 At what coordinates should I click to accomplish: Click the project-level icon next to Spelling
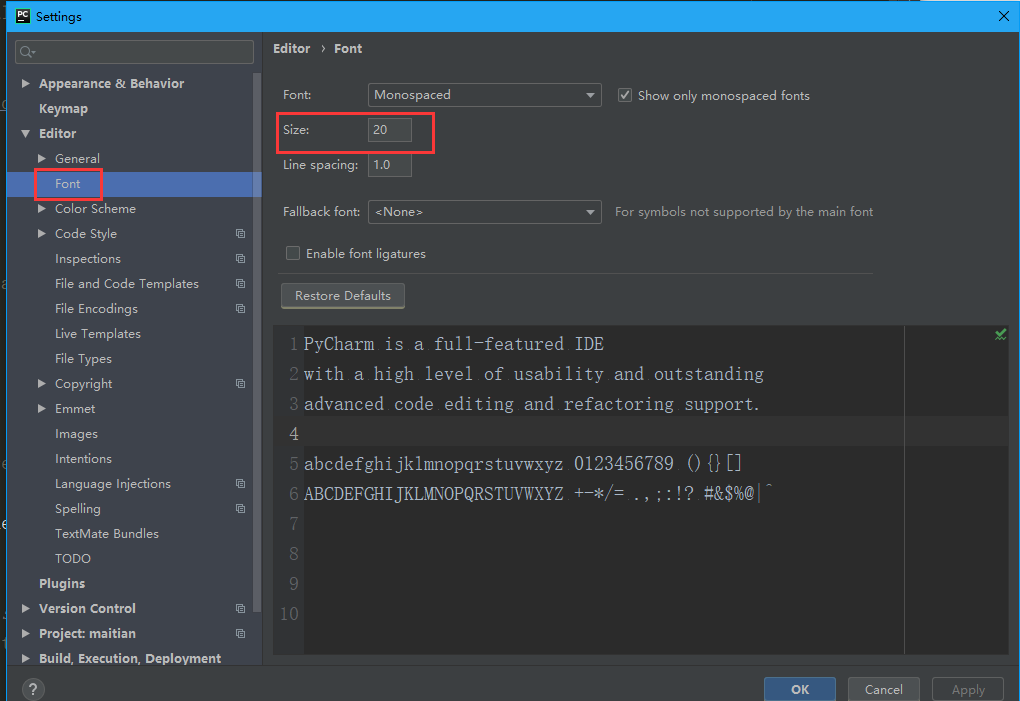click(240, 509)
